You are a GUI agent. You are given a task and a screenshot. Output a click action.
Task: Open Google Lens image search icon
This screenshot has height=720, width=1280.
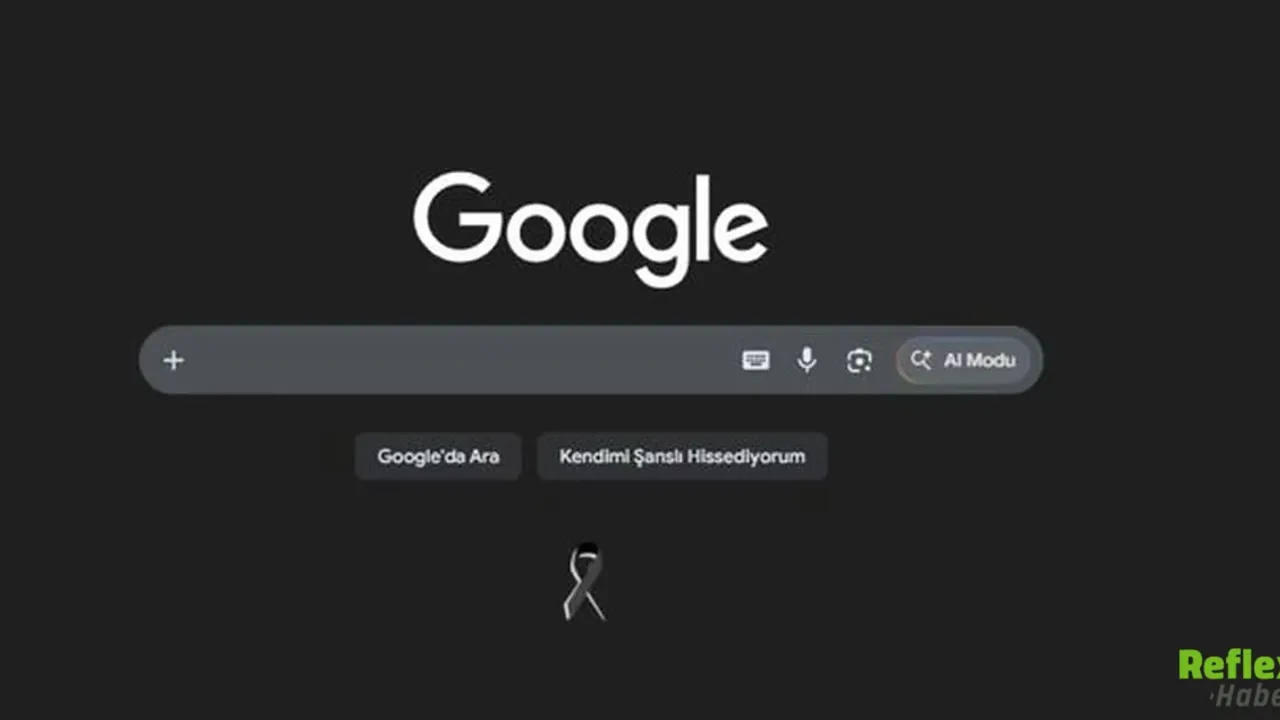coord(859,360)
